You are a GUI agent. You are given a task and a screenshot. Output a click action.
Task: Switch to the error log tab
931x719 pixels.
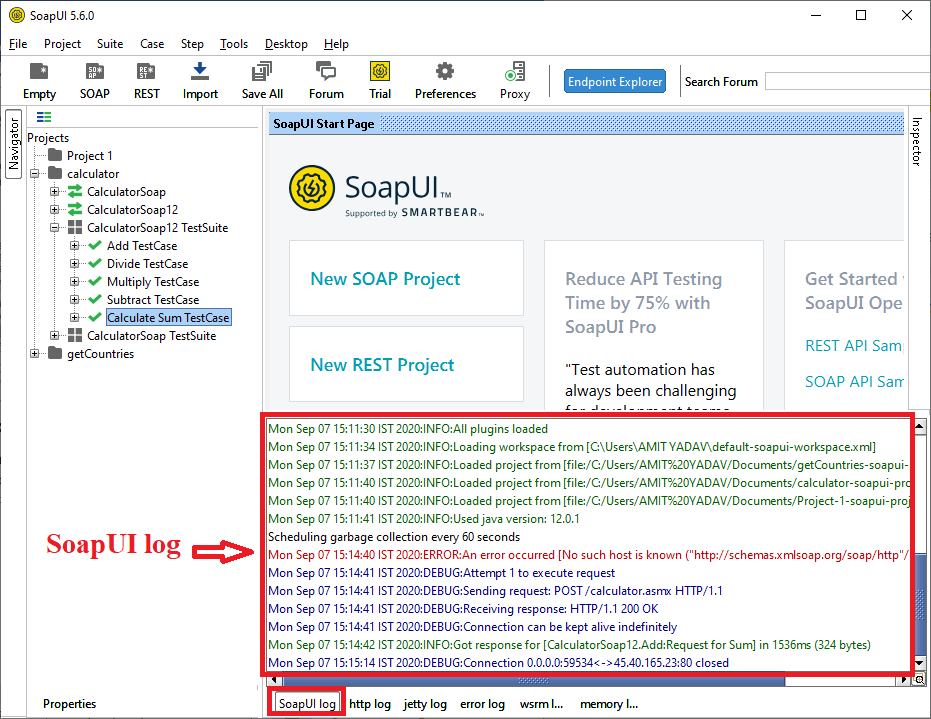[482, 704]
